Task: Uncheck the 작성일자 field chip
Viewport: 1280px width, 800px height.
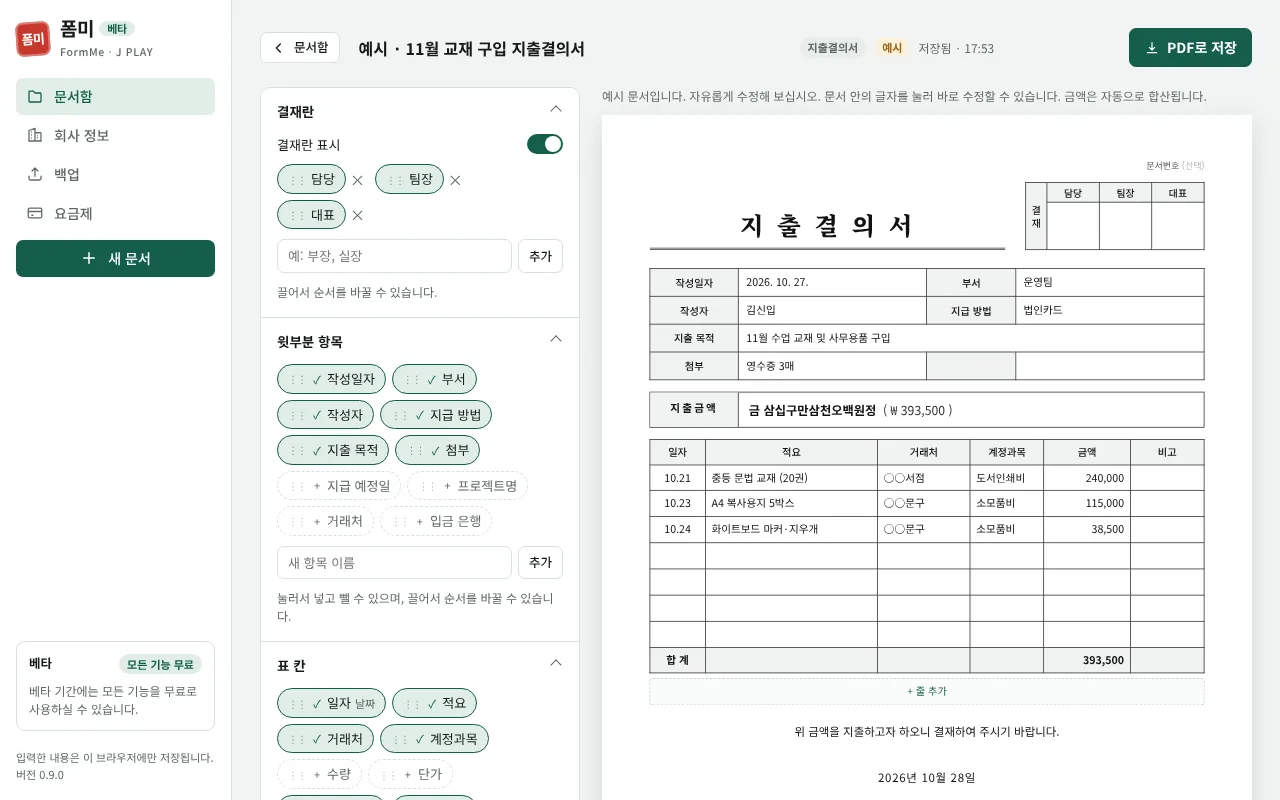Action: tap(331, 379)
